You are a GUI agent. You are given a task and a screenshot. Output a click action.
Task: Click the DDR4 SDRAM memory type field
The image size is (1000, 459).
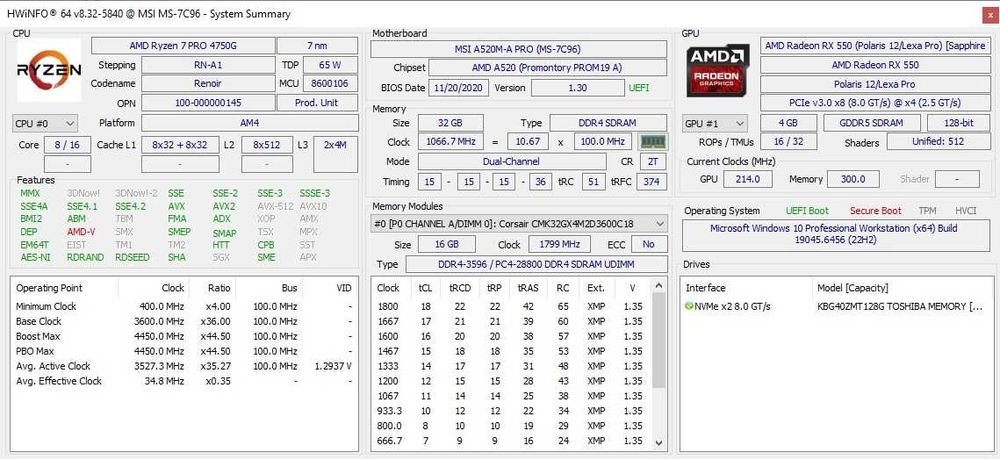coord(608,123)
